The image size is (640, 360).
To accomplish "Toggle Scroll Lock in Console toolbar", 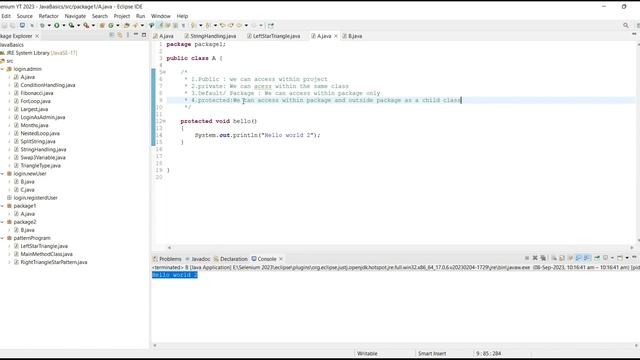I will (562, 258).
